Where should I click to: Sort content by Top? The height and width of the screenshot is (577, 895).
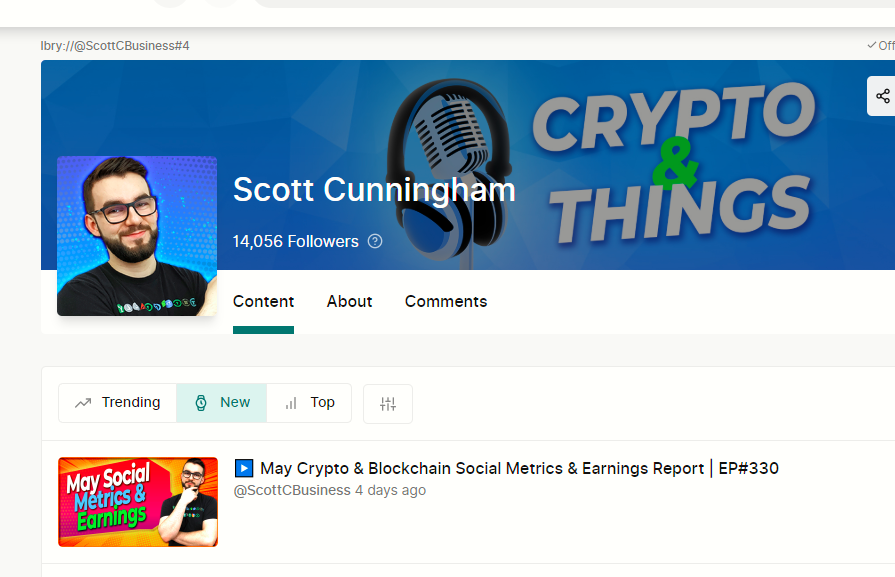tap(309, 403)
